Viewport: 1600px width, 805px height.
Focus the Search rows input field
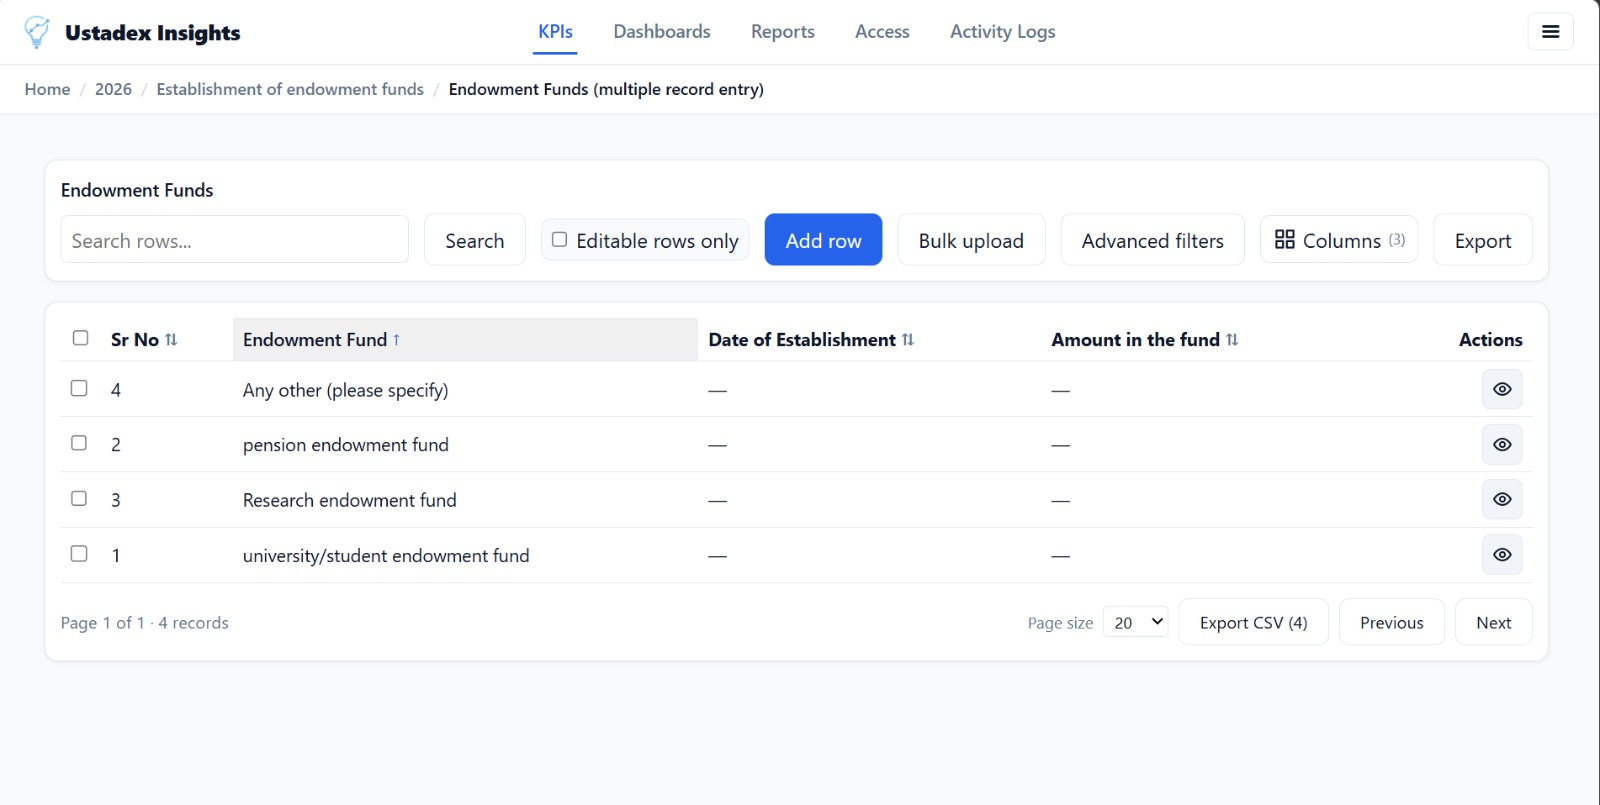pyautogui.click(x=234, y=240)
